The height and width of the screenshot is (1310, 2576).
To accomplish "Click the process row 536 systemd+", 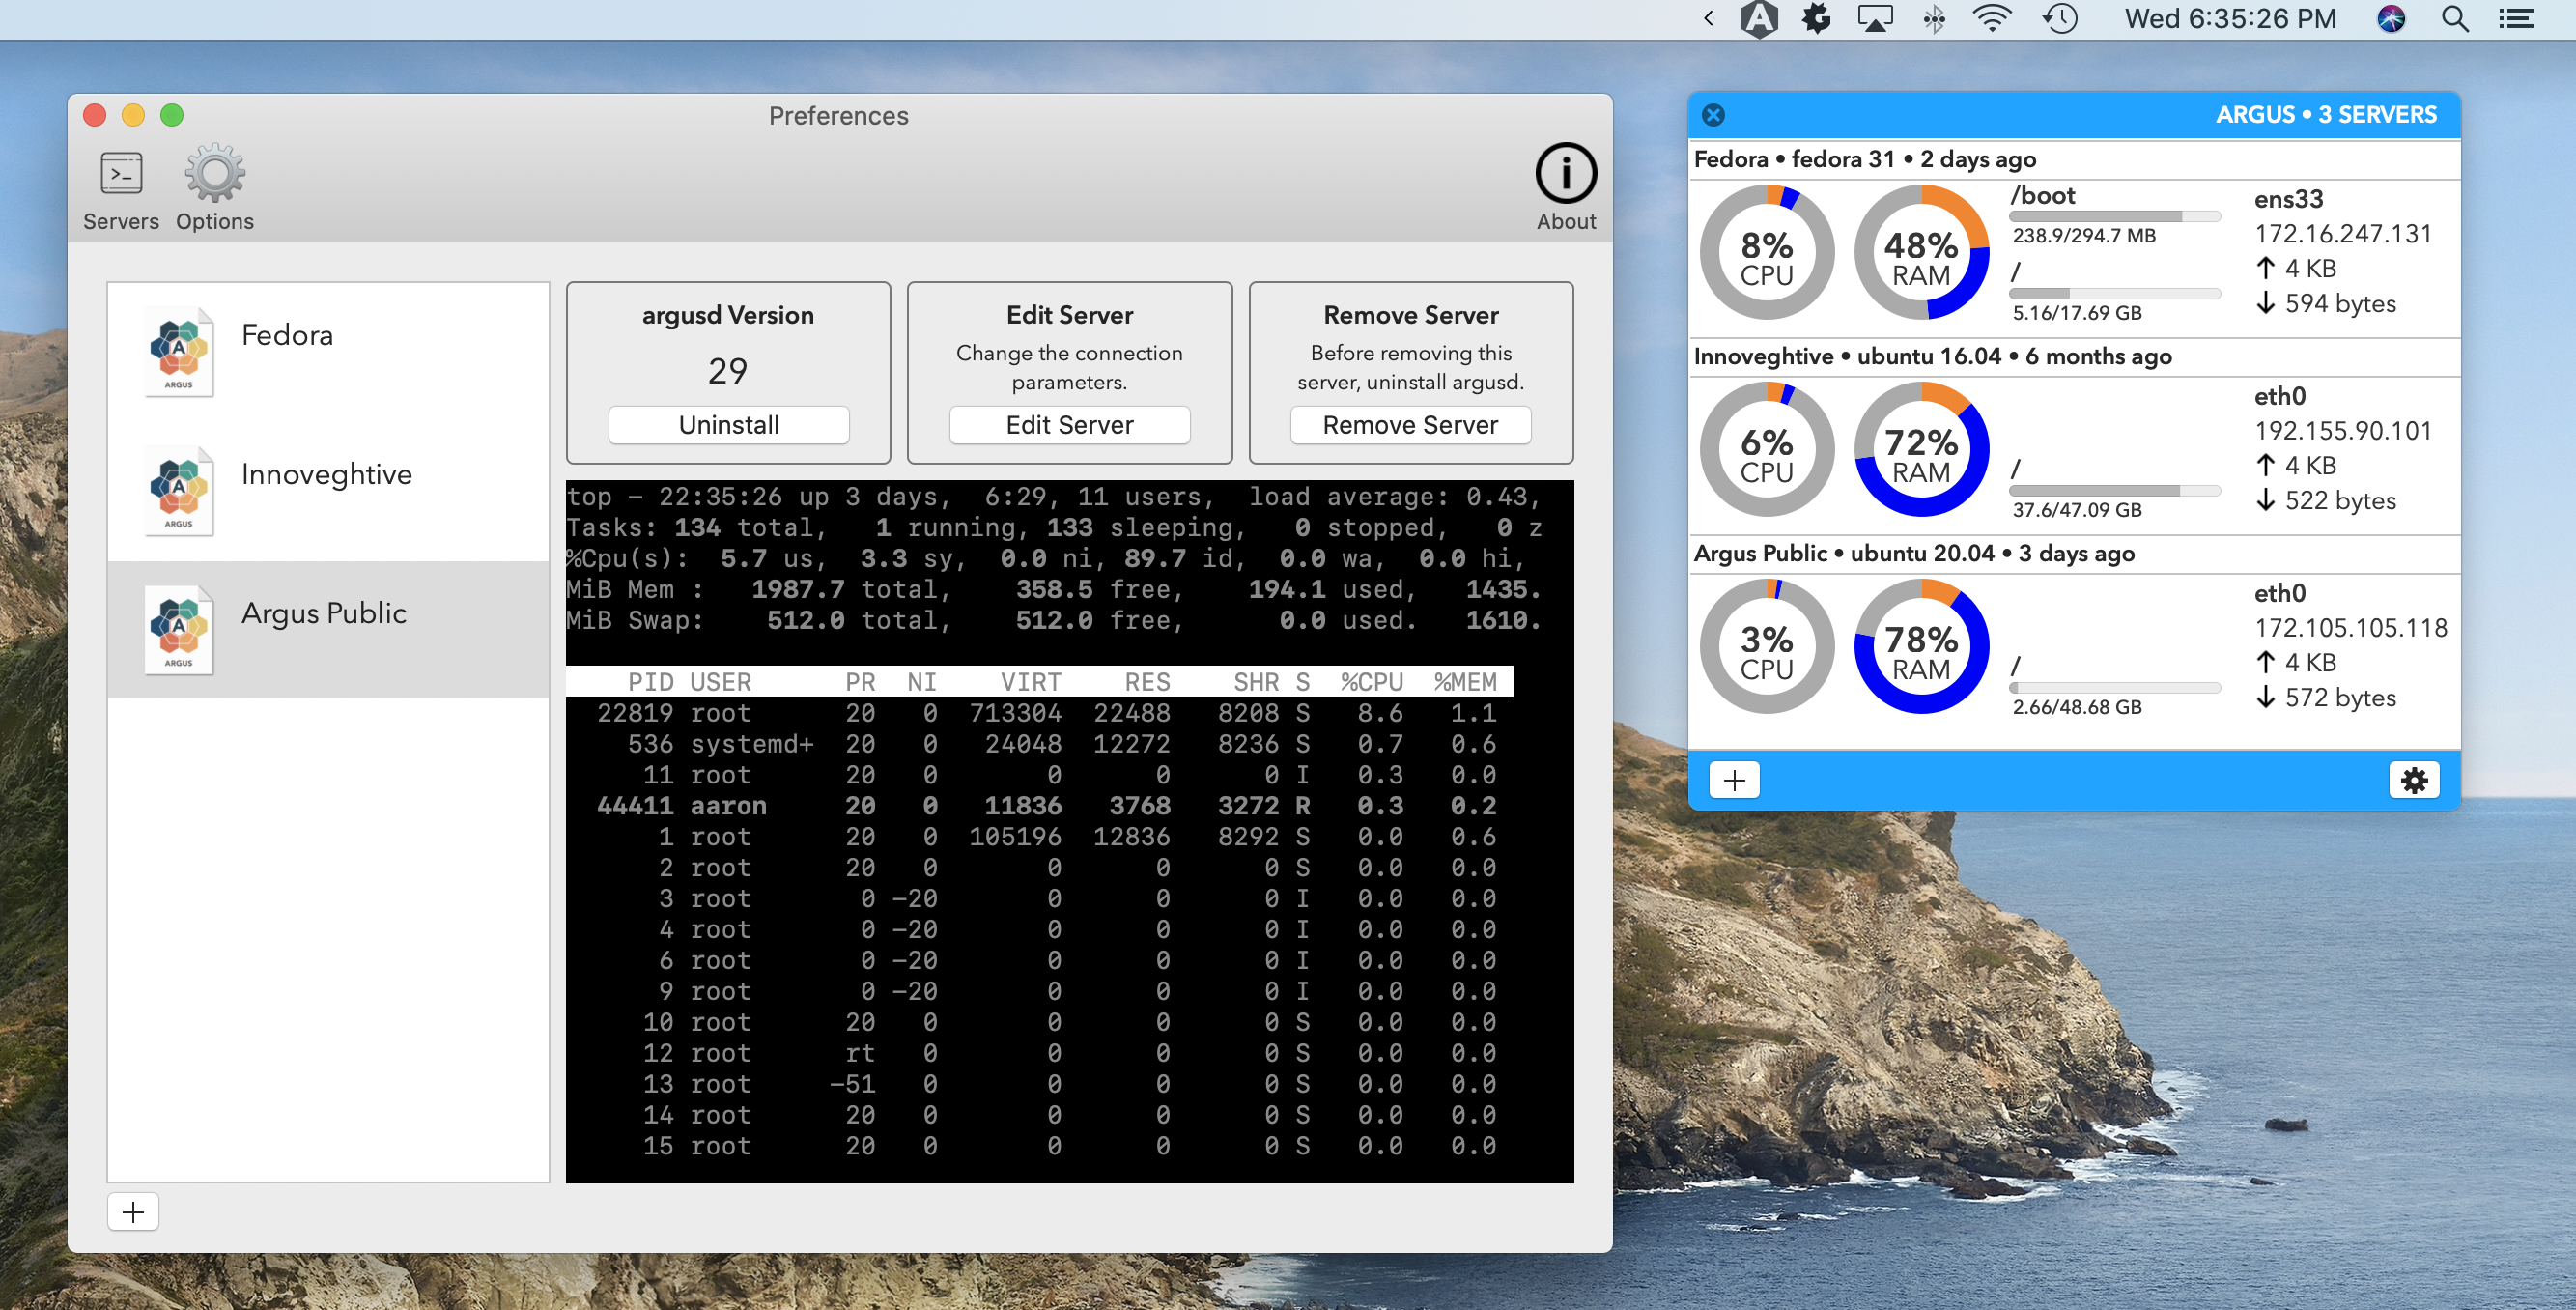I will 1040,744.
